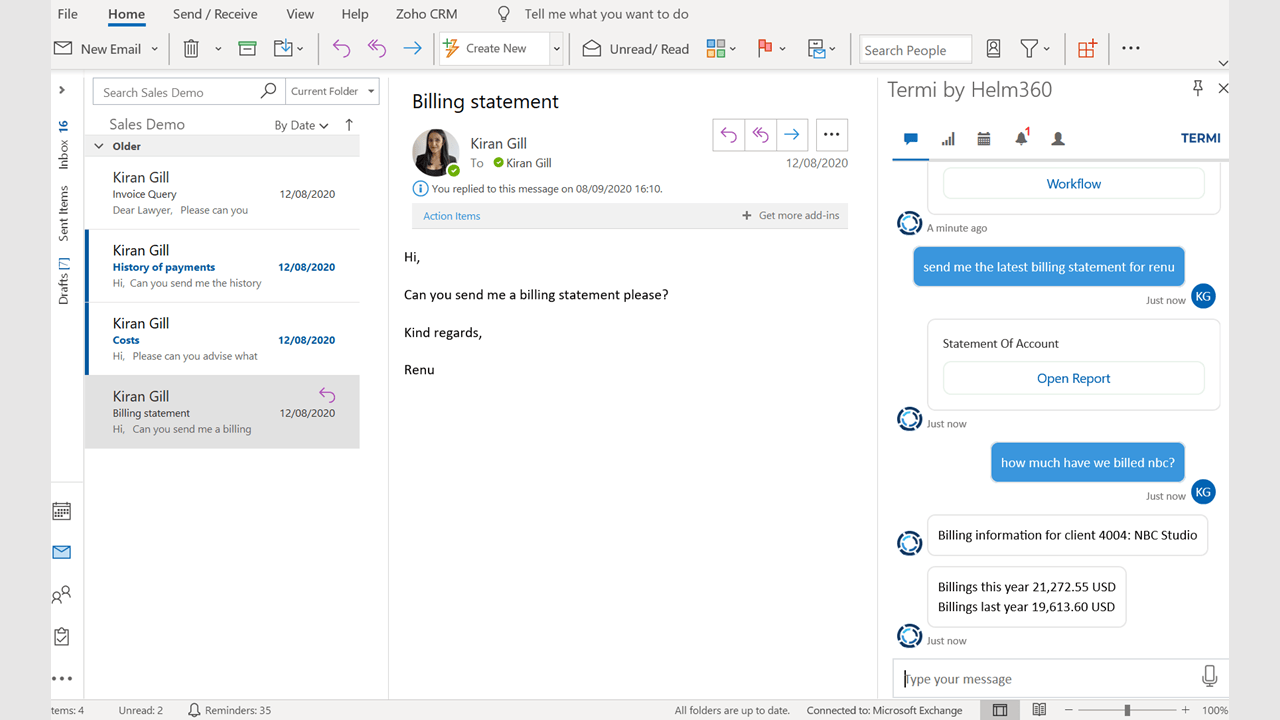Open the History of payments email
Screen dimensions: 1280x720
coord(222,266)
